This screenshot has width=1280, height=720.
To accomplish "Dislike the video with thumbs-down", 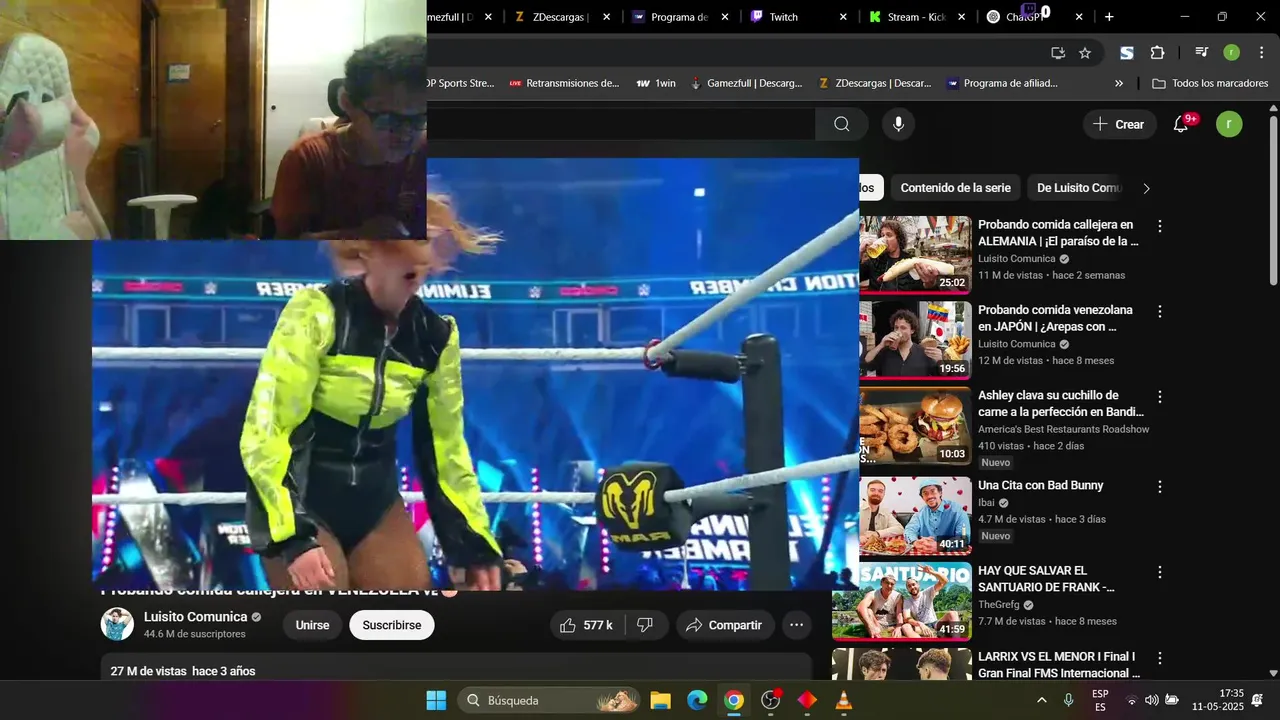I will tap(646, 625).
